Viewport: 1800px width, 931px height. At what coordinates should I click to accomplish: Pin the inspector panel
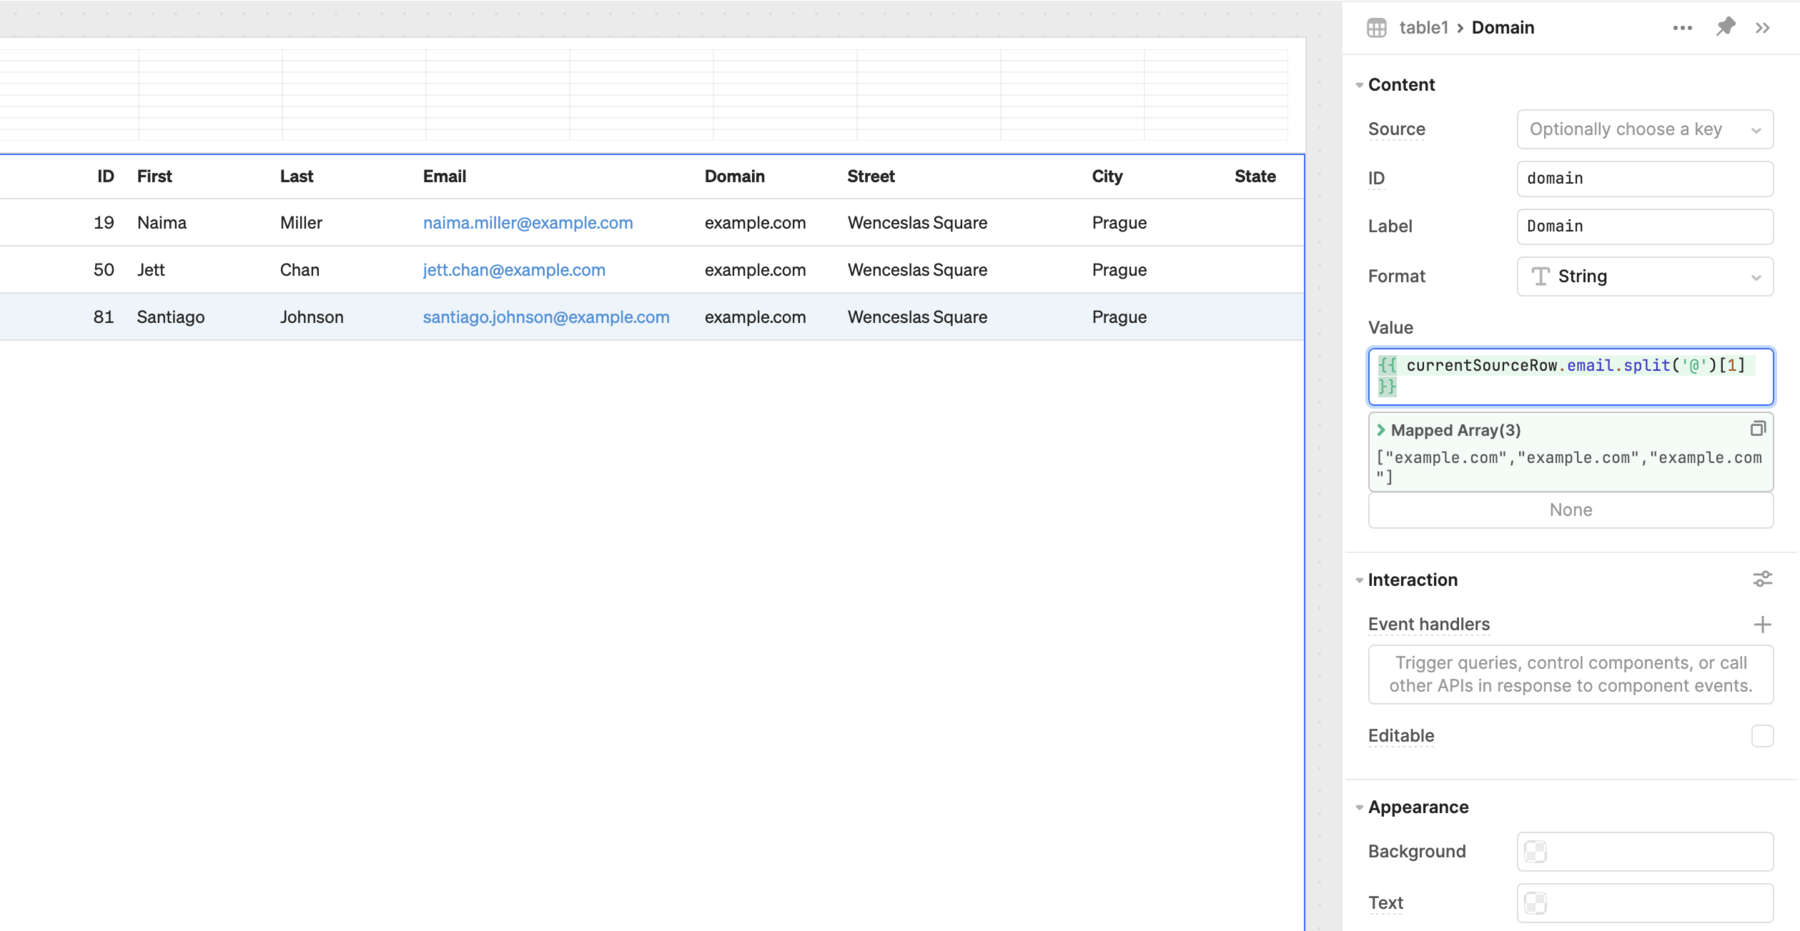[1725, 27]
